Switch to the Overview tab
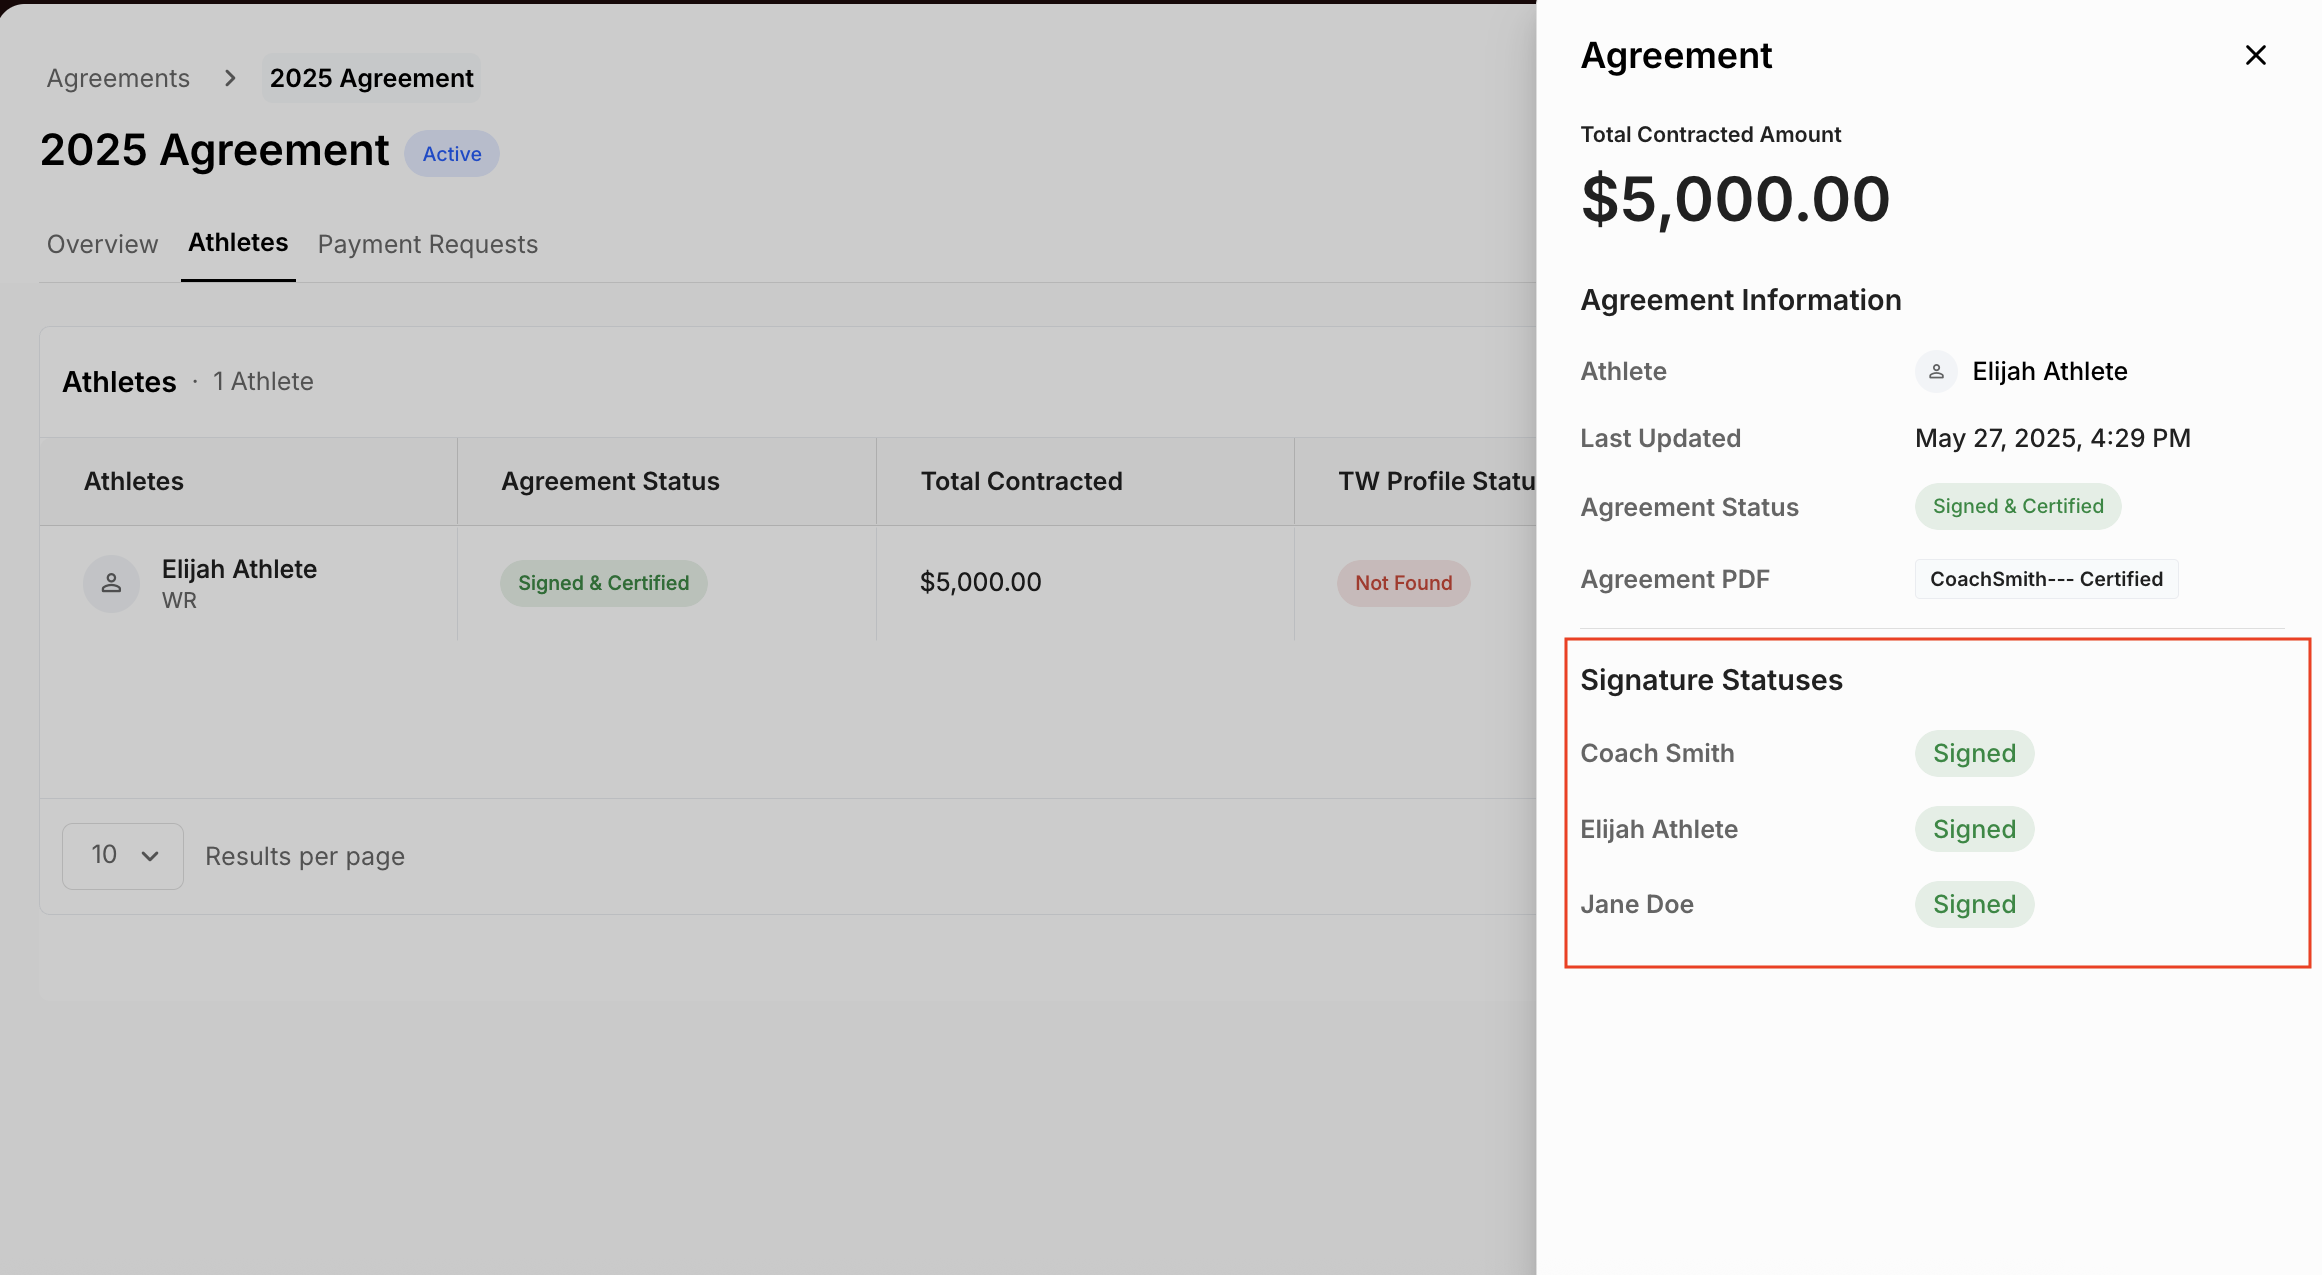The height and width of the screenshot is (1275, 2322). 102,244
